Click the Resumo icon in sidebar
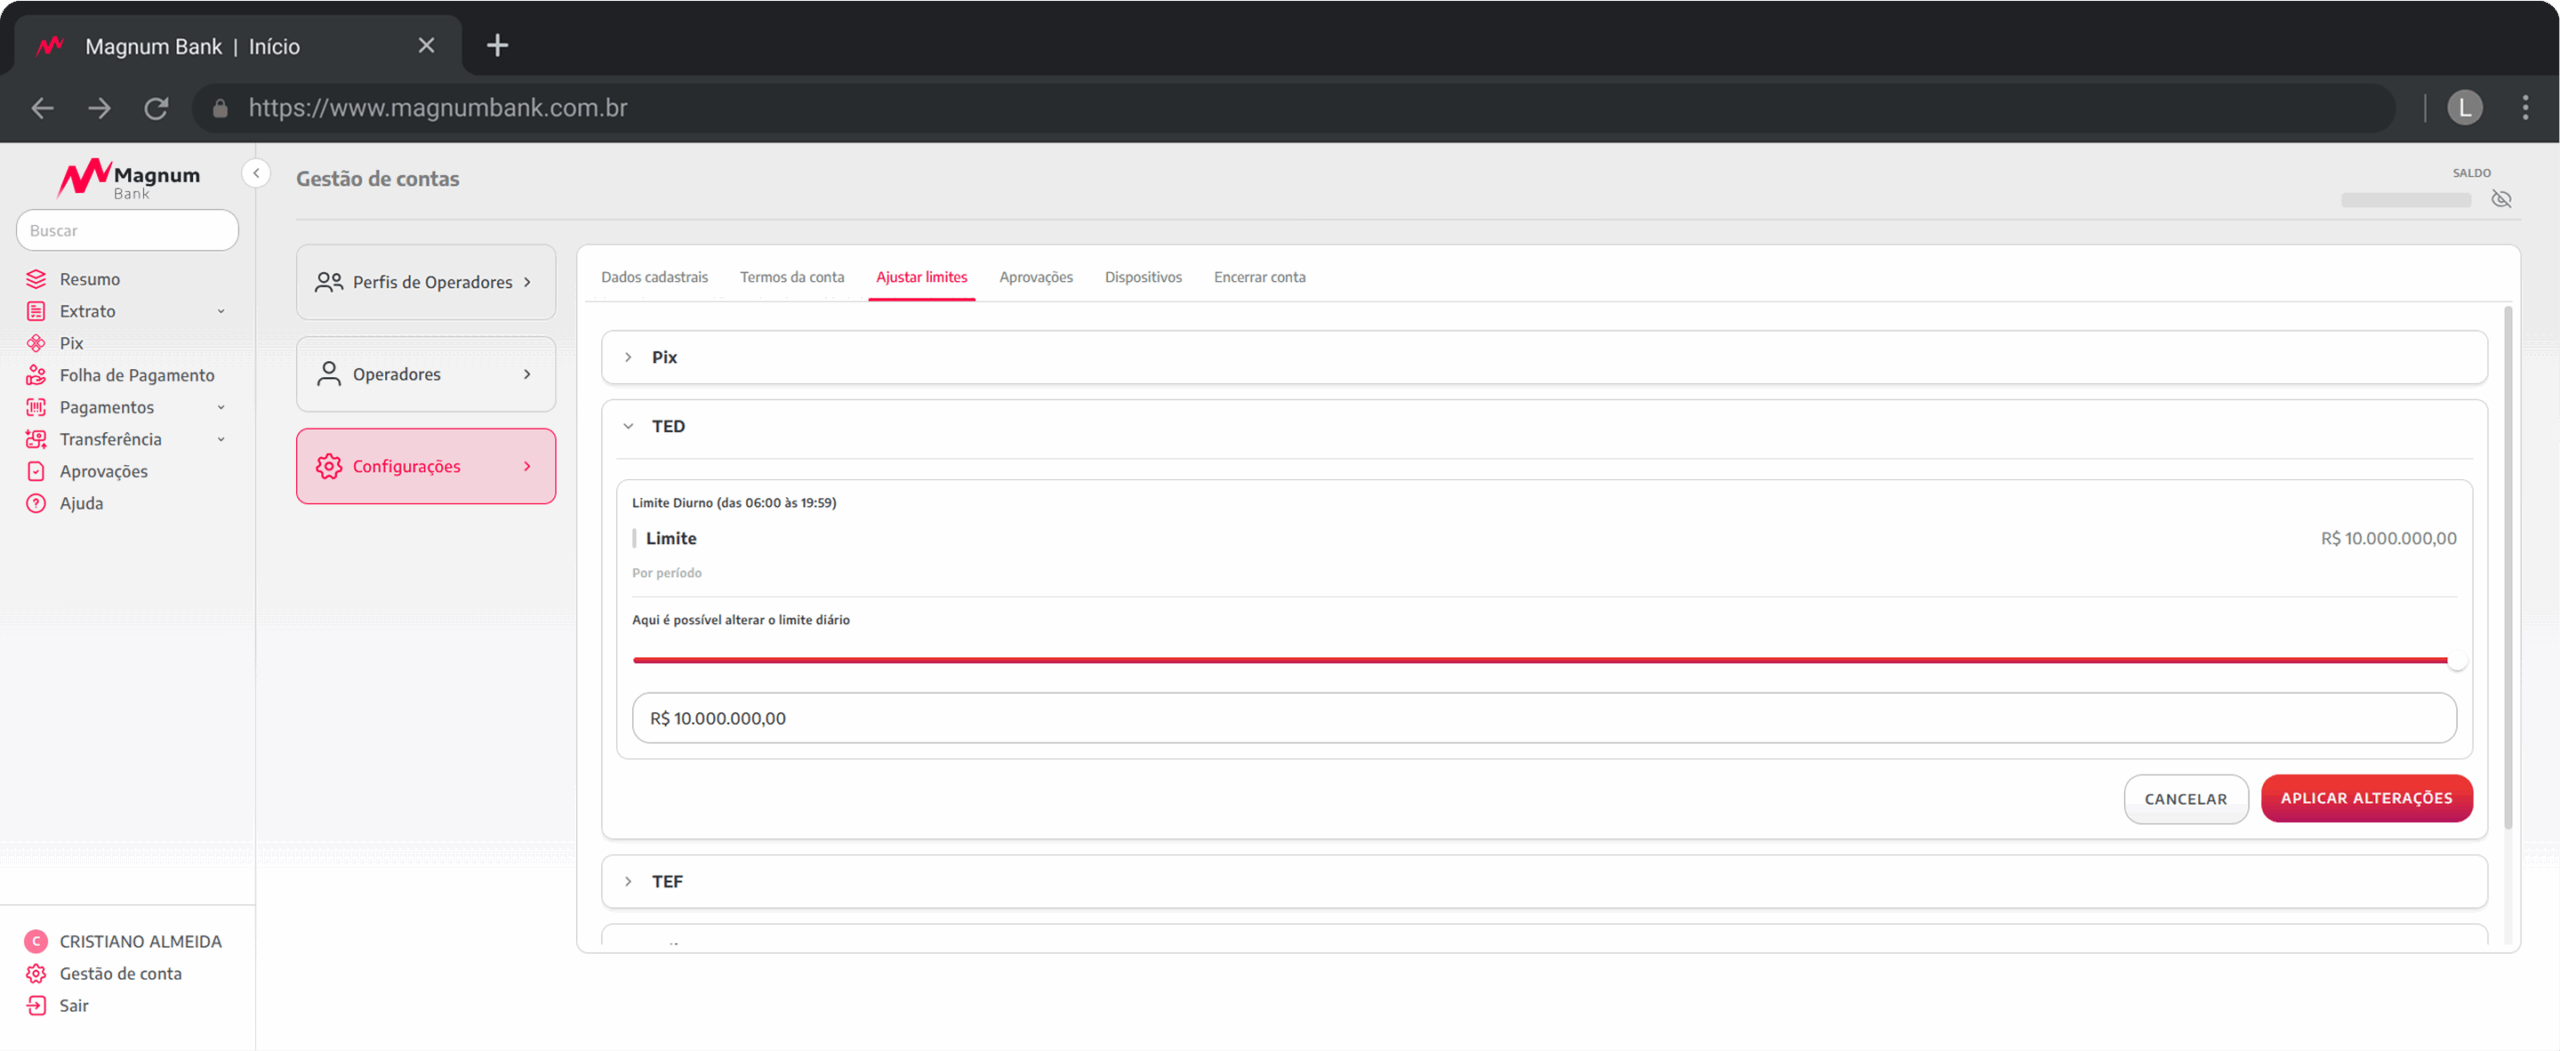The height and width of the screenshot is (1051, 2560). pos(36,279)
